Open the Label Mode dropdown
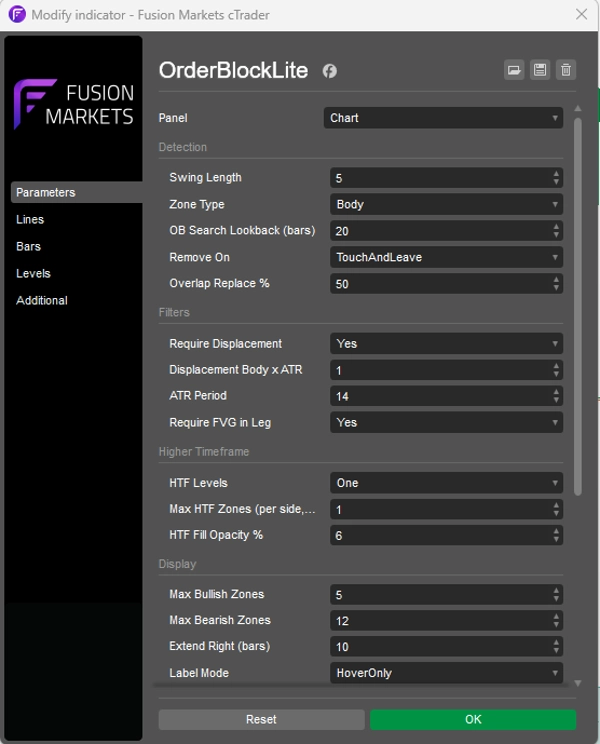Viewport: 600px width, 744px height. pos(446,673)
